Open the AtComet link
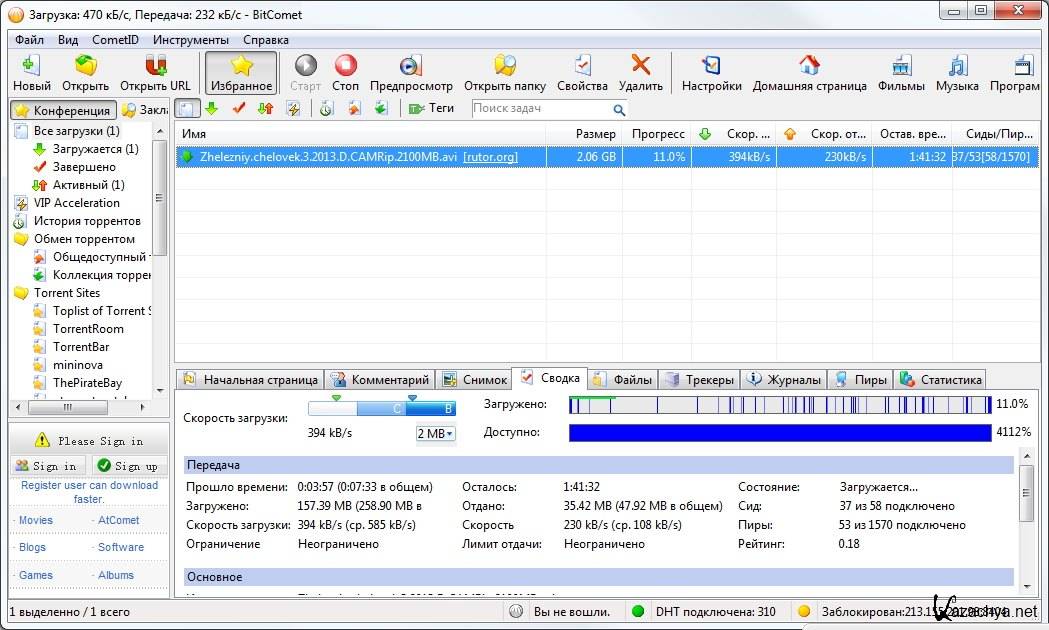 [x=118, y=520]
